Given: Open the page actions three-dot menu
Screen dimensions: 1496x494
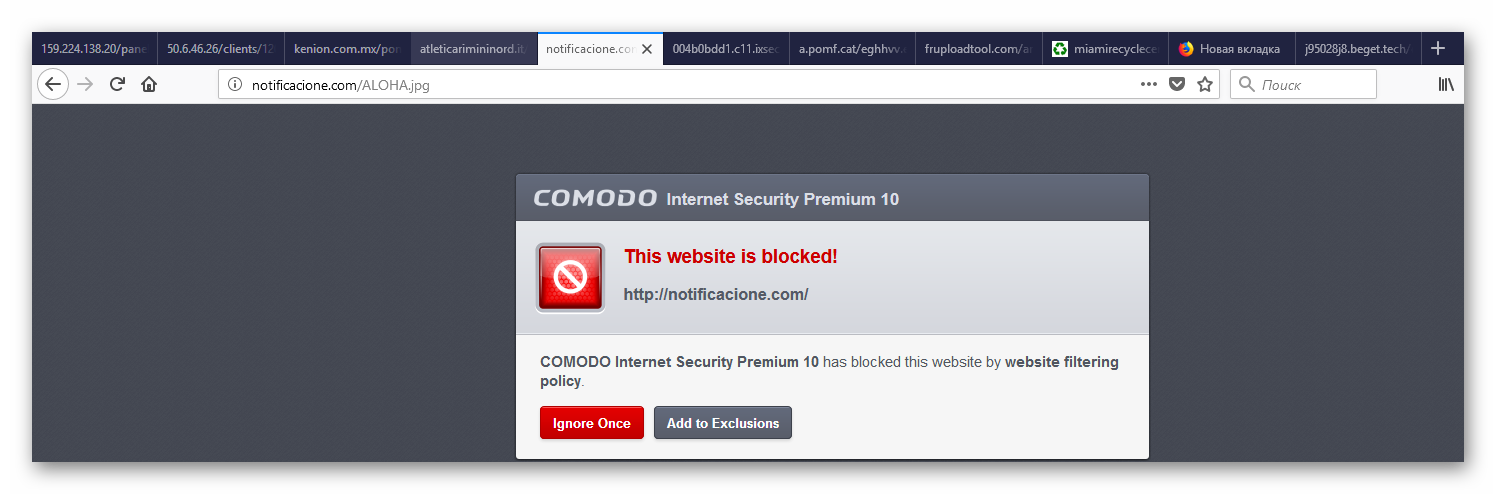Looking at the screenshot, I should click(1148, 85).
